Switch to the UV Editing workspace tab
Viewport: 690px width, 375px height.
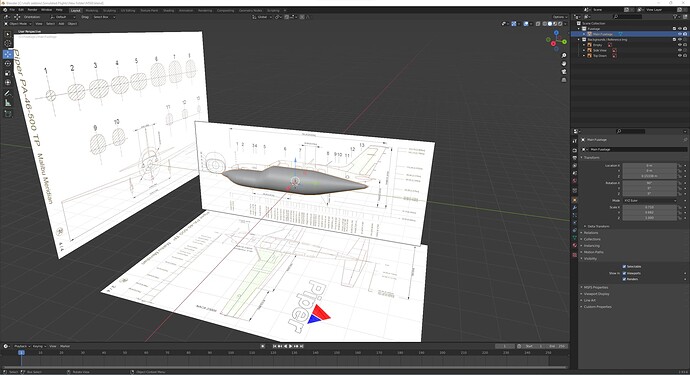tap(128, 11)
